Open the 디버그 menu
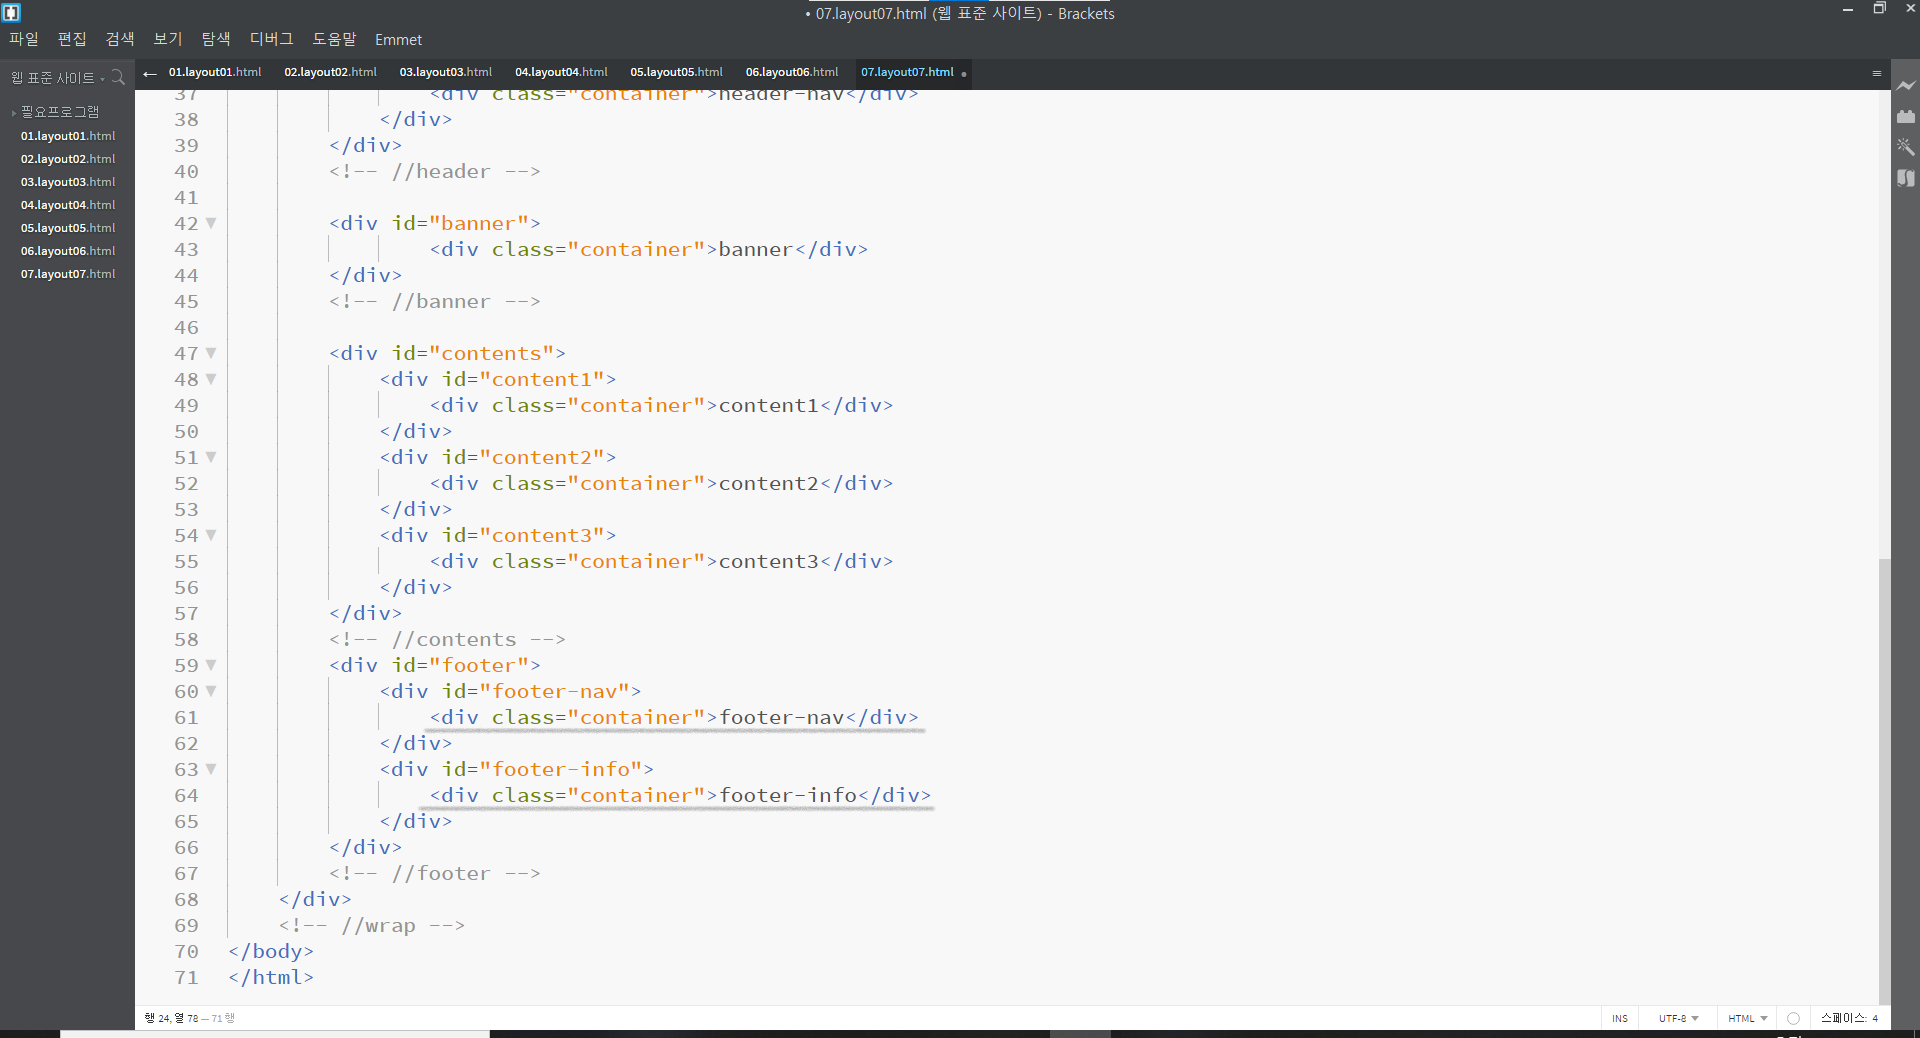The height and width of the screenshot is (1038, 1920). point(272,39)
